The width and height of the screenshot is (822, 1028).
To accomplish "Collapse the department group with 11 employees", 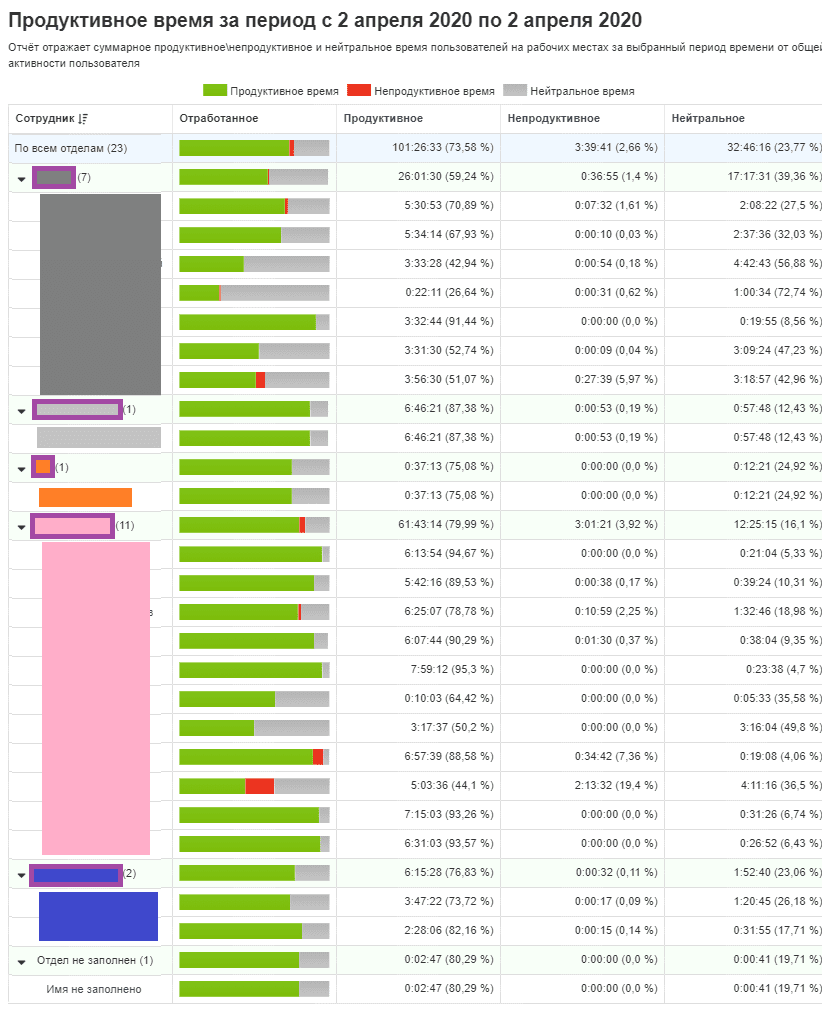I will (x=22, y=526).
